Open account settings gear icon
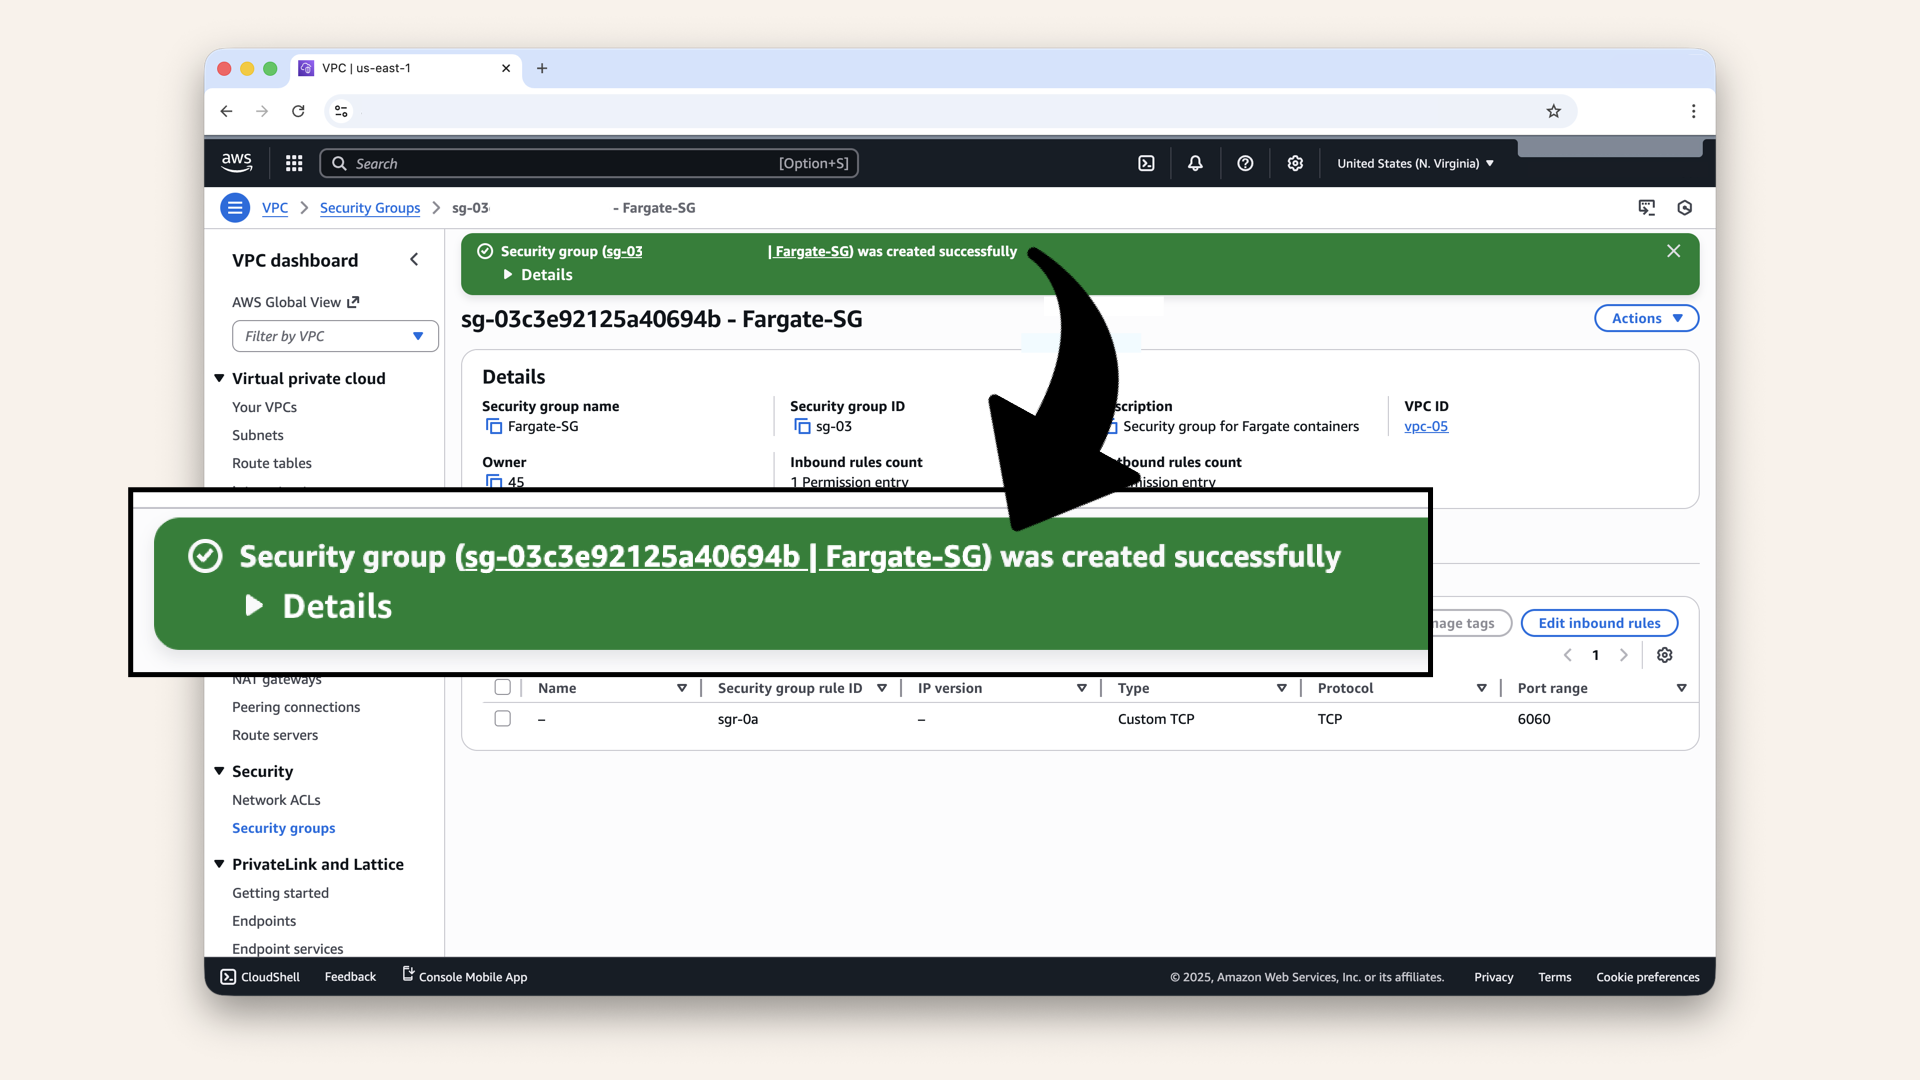Screen dimensions: 1920x1080 (x=1295, y=162)
